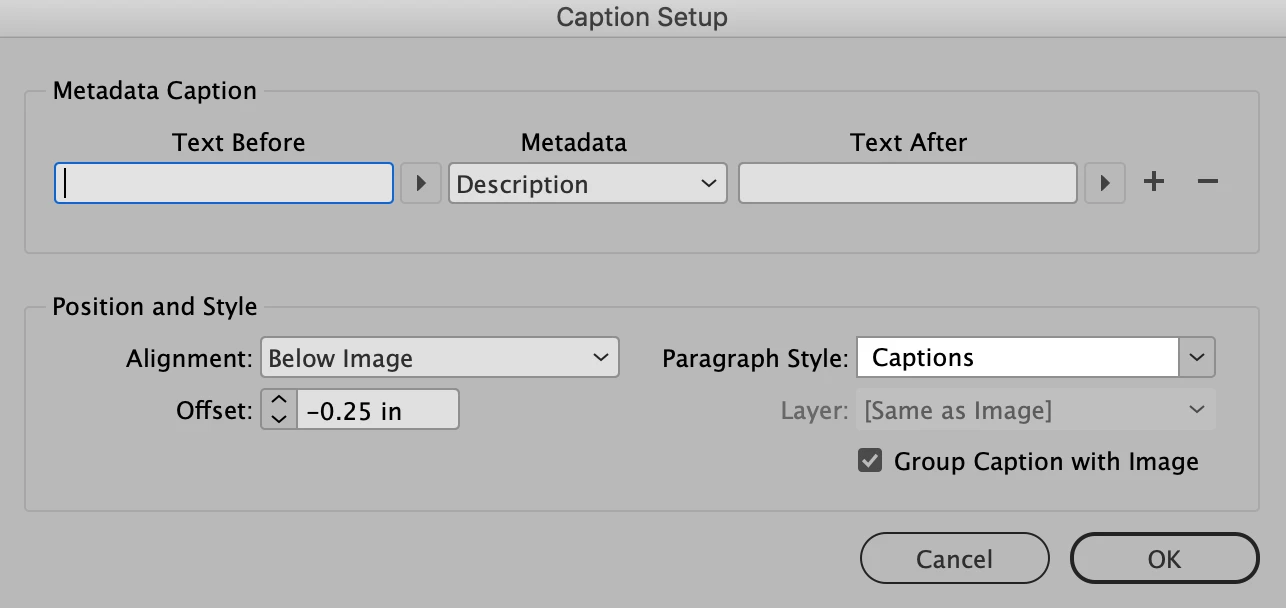Click the Caption Setup title bar
Screen dimensions: 1286x608
click(642, 17)
